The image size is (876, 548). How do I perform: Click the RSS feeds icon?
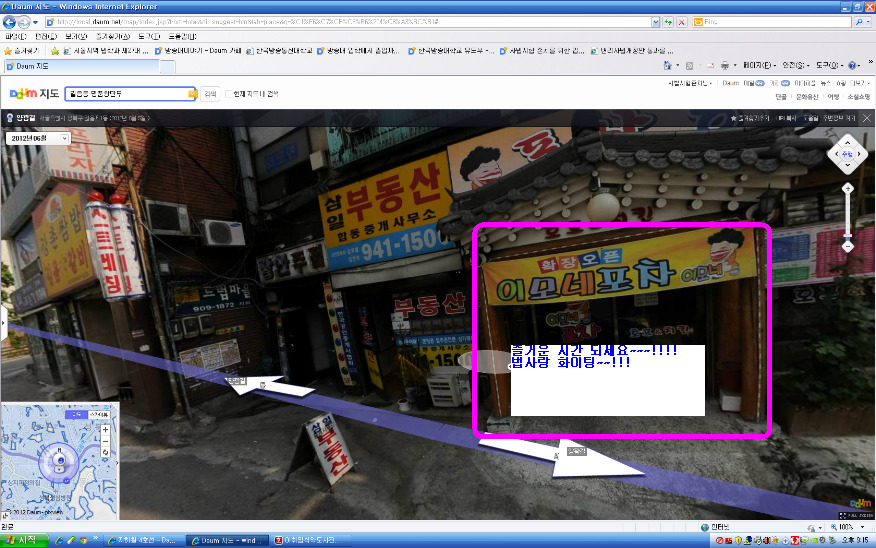(689, 66)
